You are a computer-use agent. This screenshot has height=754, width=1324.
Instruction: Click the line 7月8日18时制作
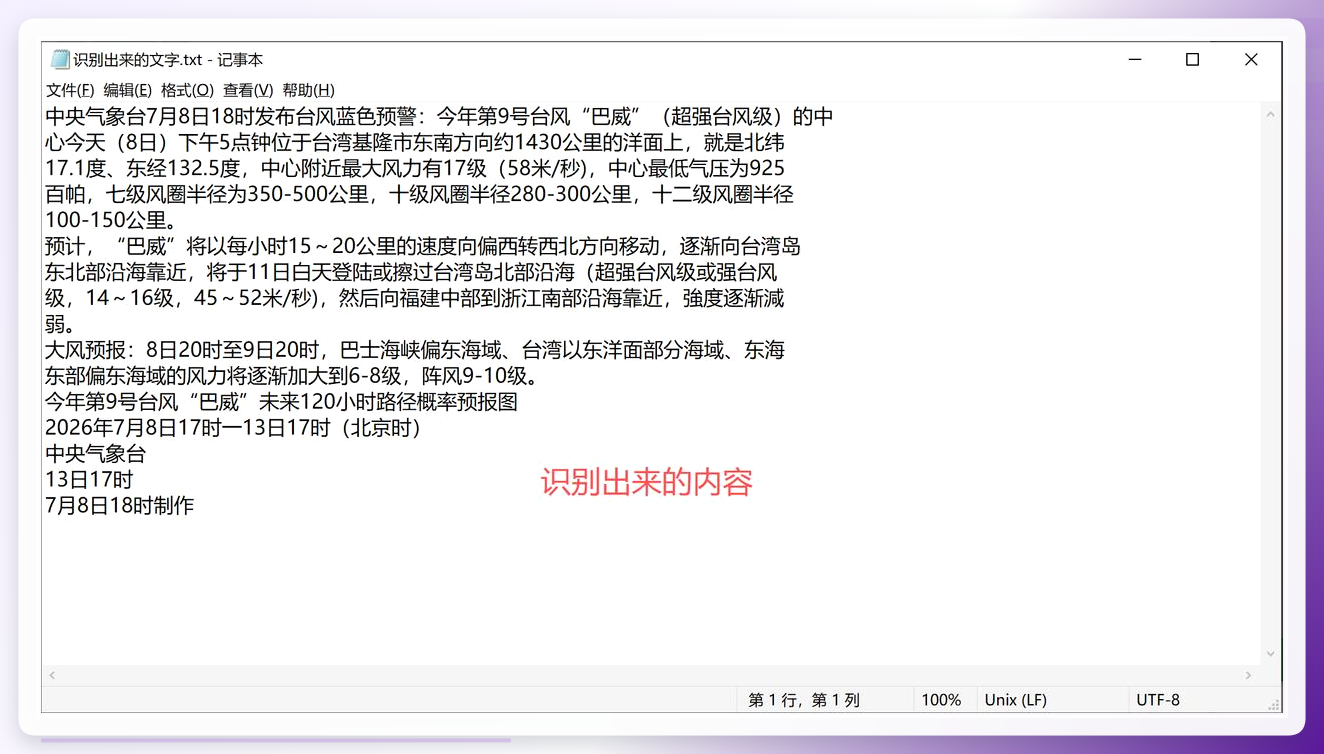[120, 506]
